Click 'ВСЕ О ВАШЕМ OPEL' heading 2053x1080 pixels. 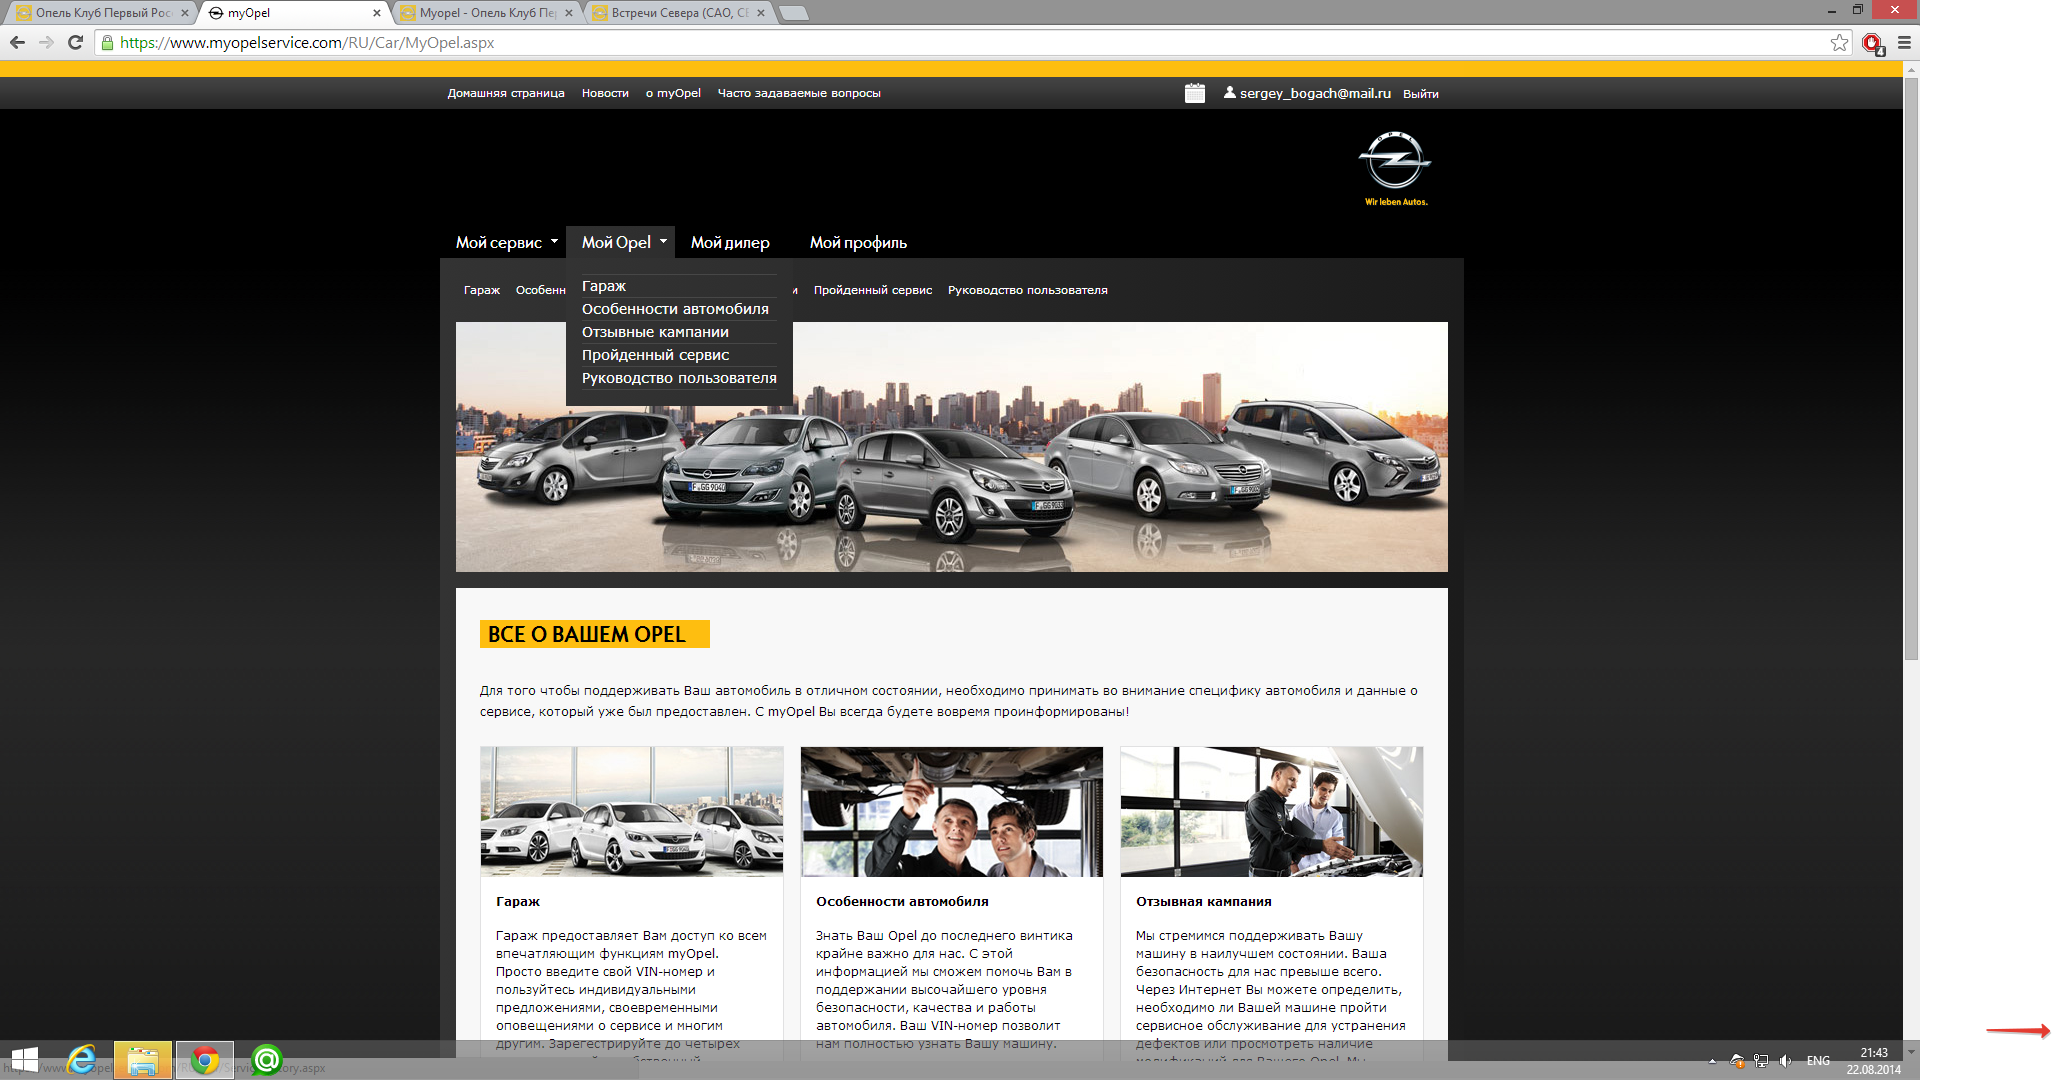pos(594,634)
